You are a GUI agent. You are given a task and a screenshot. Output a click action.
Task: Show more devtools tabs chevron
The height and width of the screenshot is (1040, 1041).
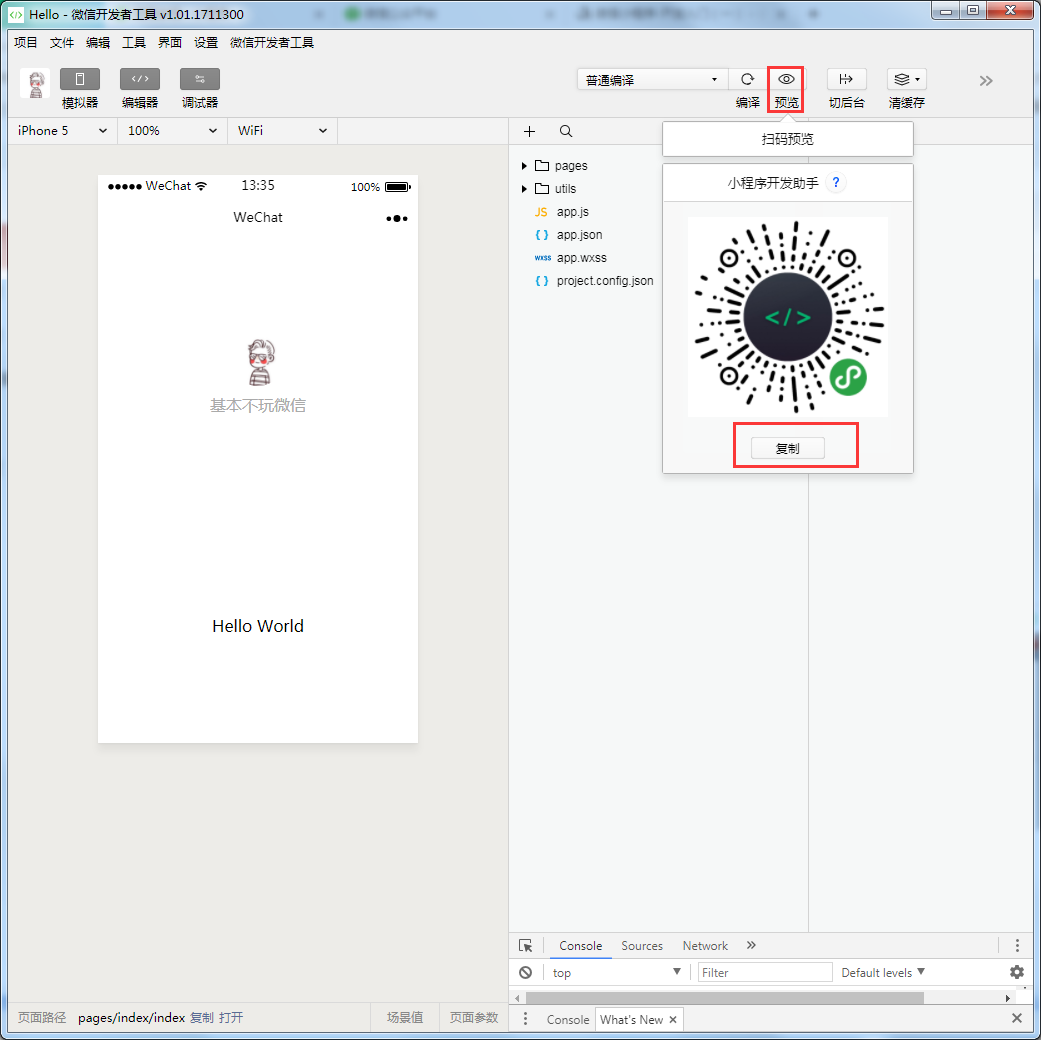coord(751,945)
